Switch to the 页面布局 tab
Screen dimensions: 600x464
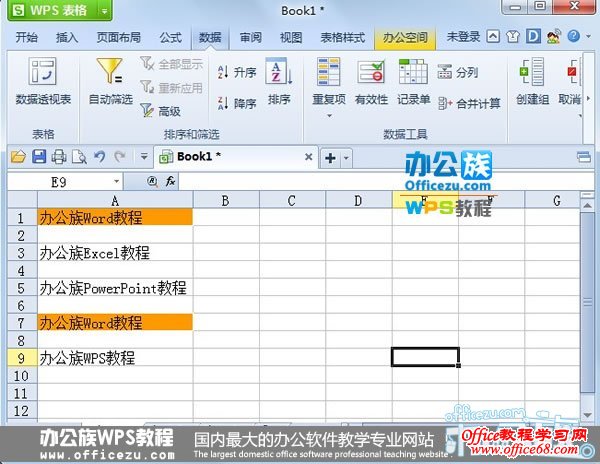click(x=119, y=37)
